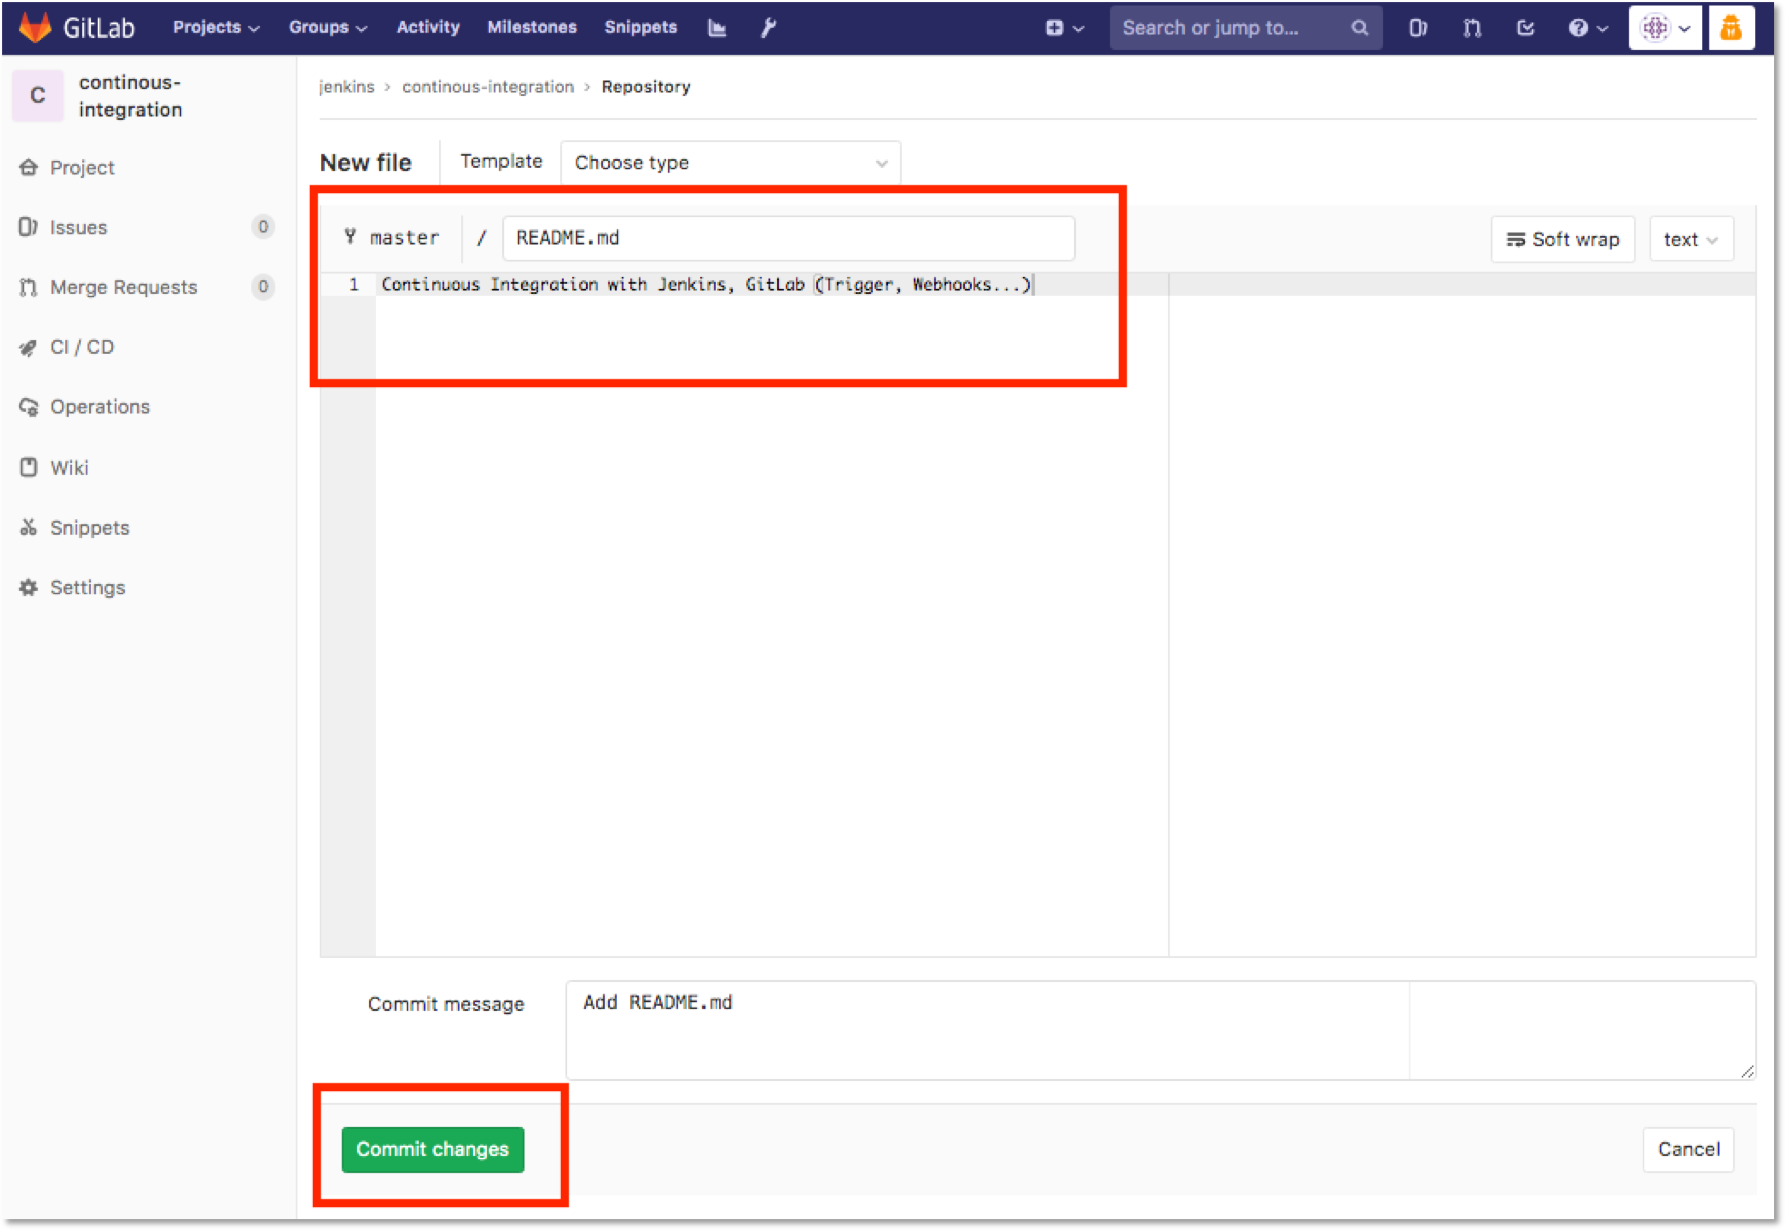This screenshot has height=1231, width=1785.
Task: Open the Activity menu item
Action: [x=428, y=27]
